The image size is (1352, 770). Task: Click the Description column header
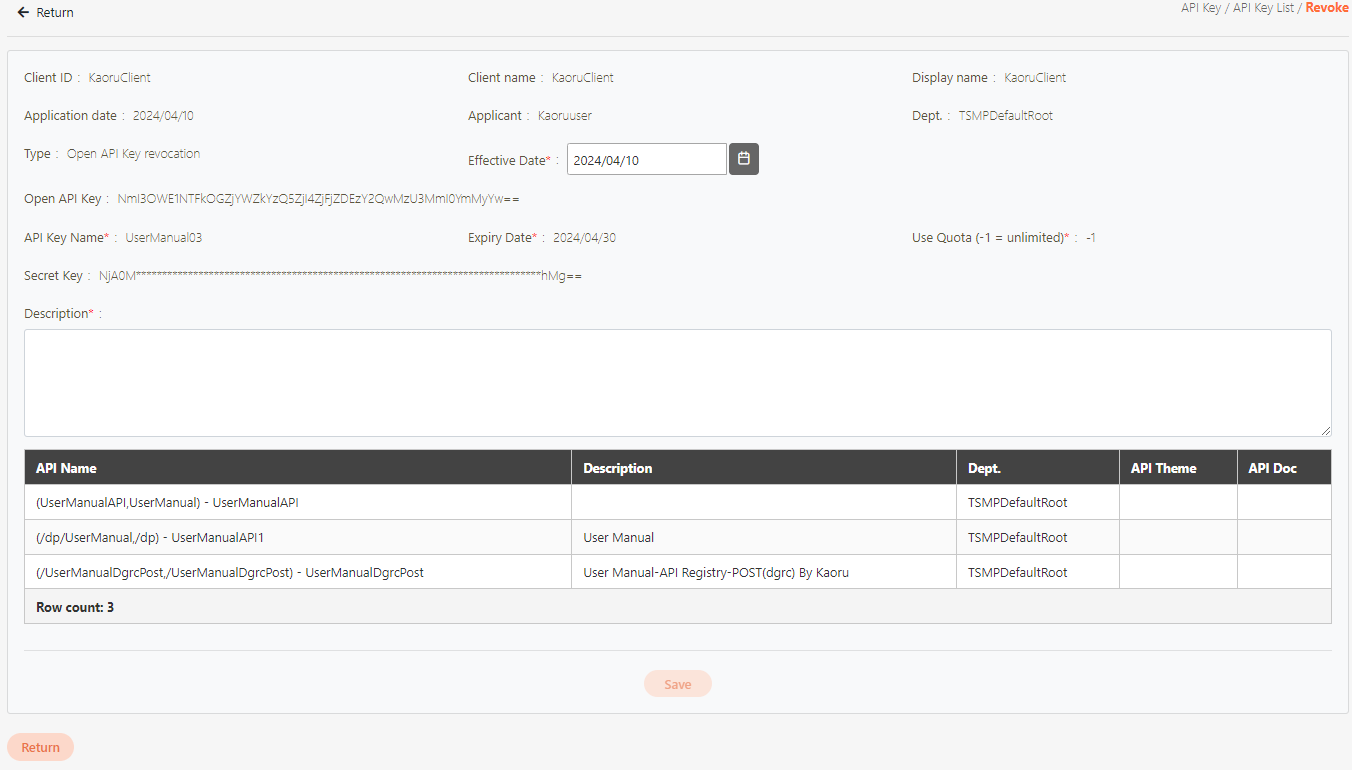point(617,468)
